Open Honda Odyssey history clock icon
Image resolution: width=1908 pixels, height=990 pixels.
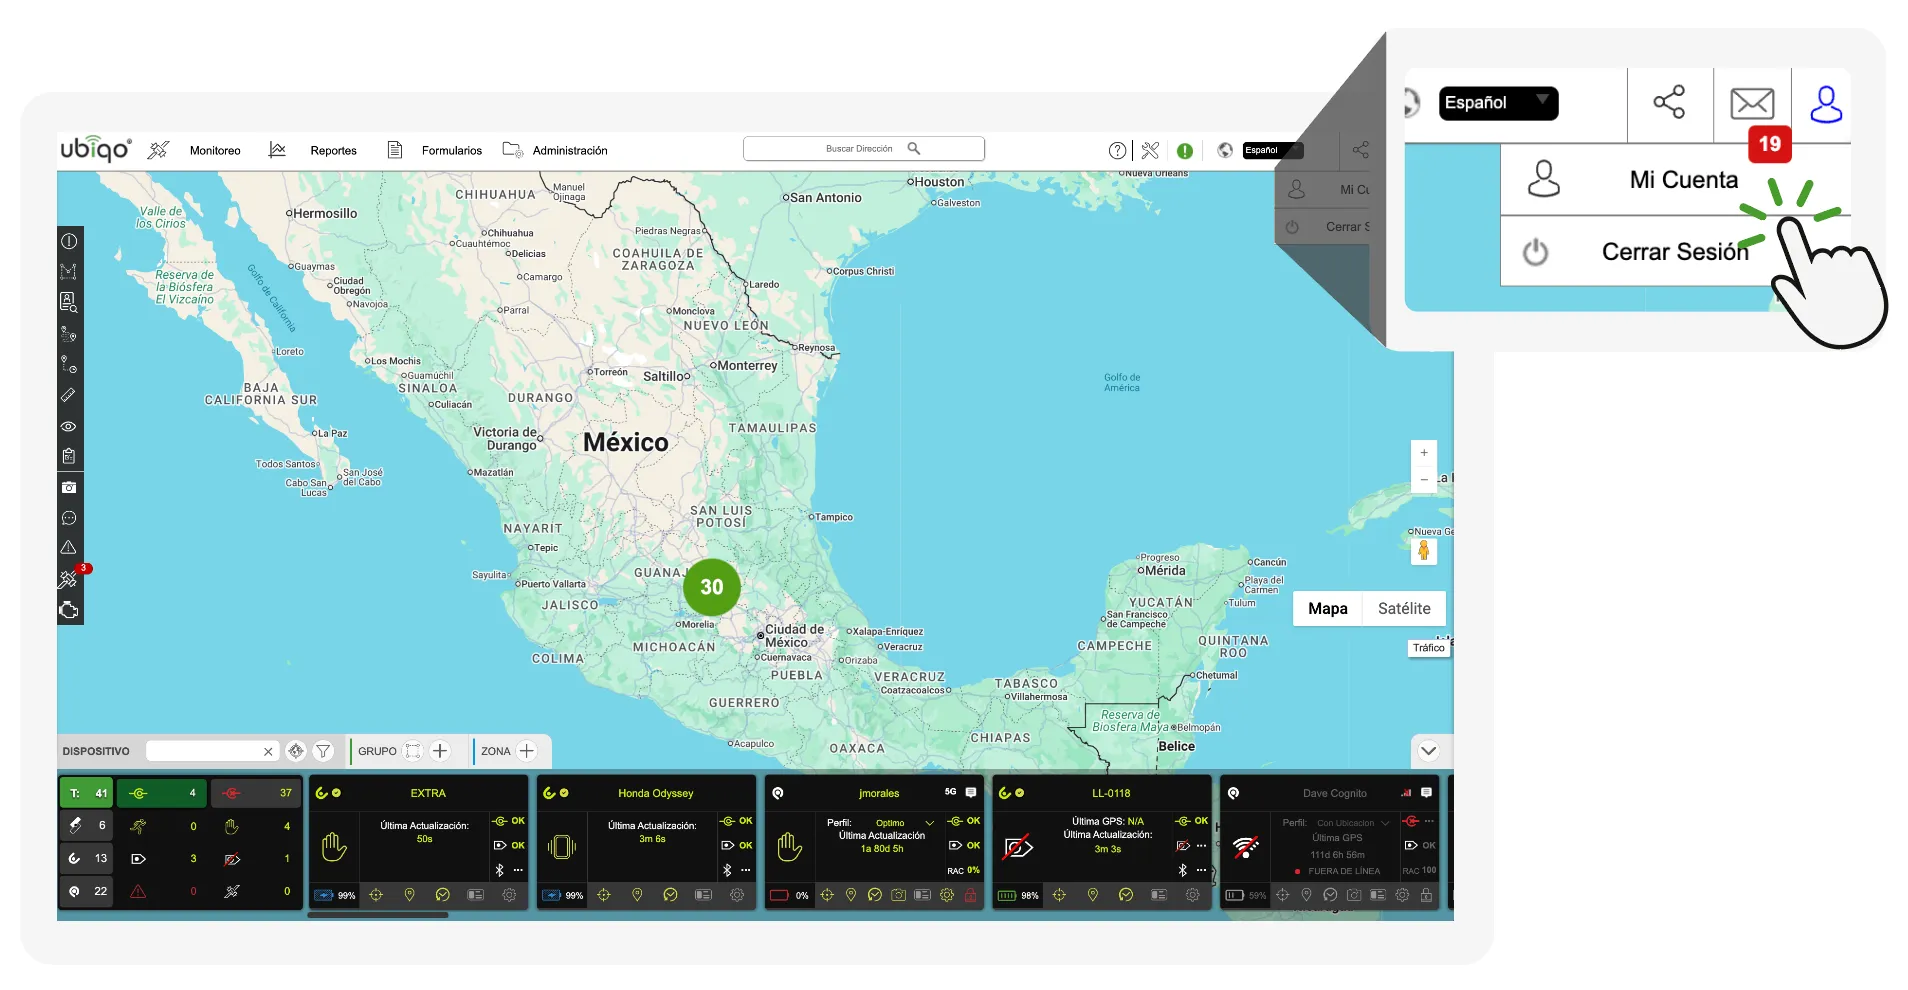[x=670, y=895]
